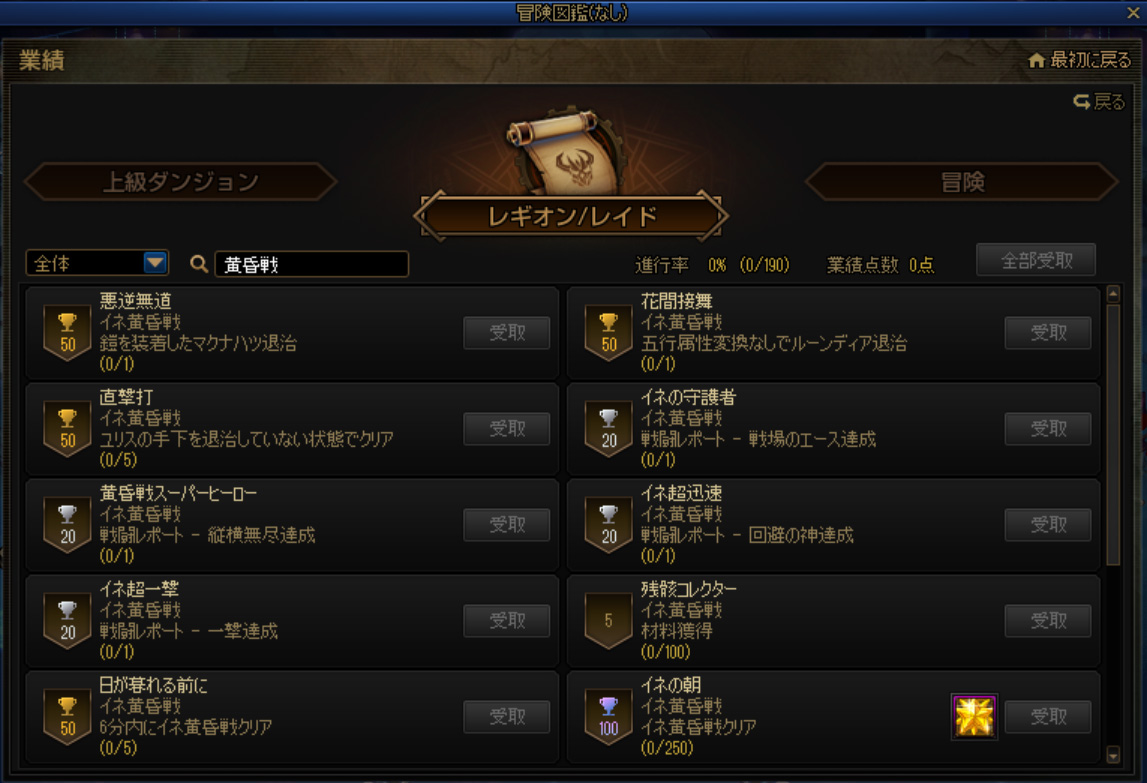1147x783 pixels.
Task: Click the golden star reward item icon
Action: pos(974,716)
